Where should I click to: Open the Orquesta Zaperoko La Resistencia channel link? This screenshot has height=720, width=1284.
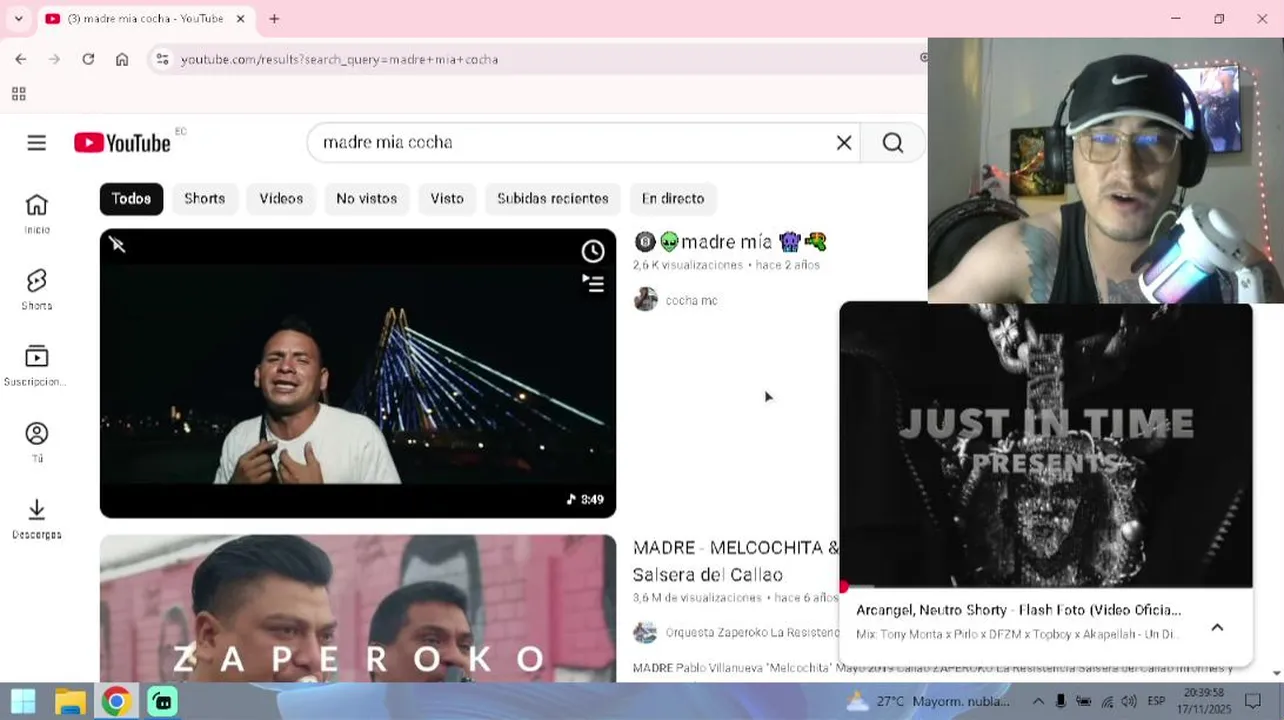[x=752, y=632]
